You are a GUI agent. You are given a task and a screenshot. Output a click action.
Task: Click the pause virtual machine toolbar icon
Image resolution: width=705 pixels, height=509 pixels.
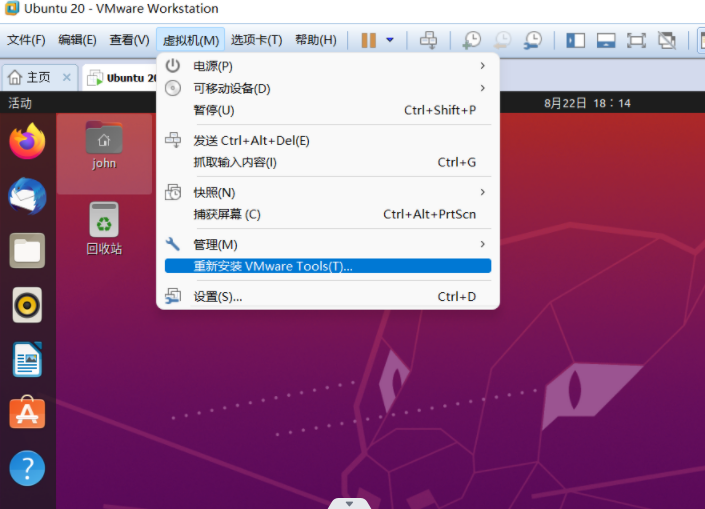click(x=368, y=40)
